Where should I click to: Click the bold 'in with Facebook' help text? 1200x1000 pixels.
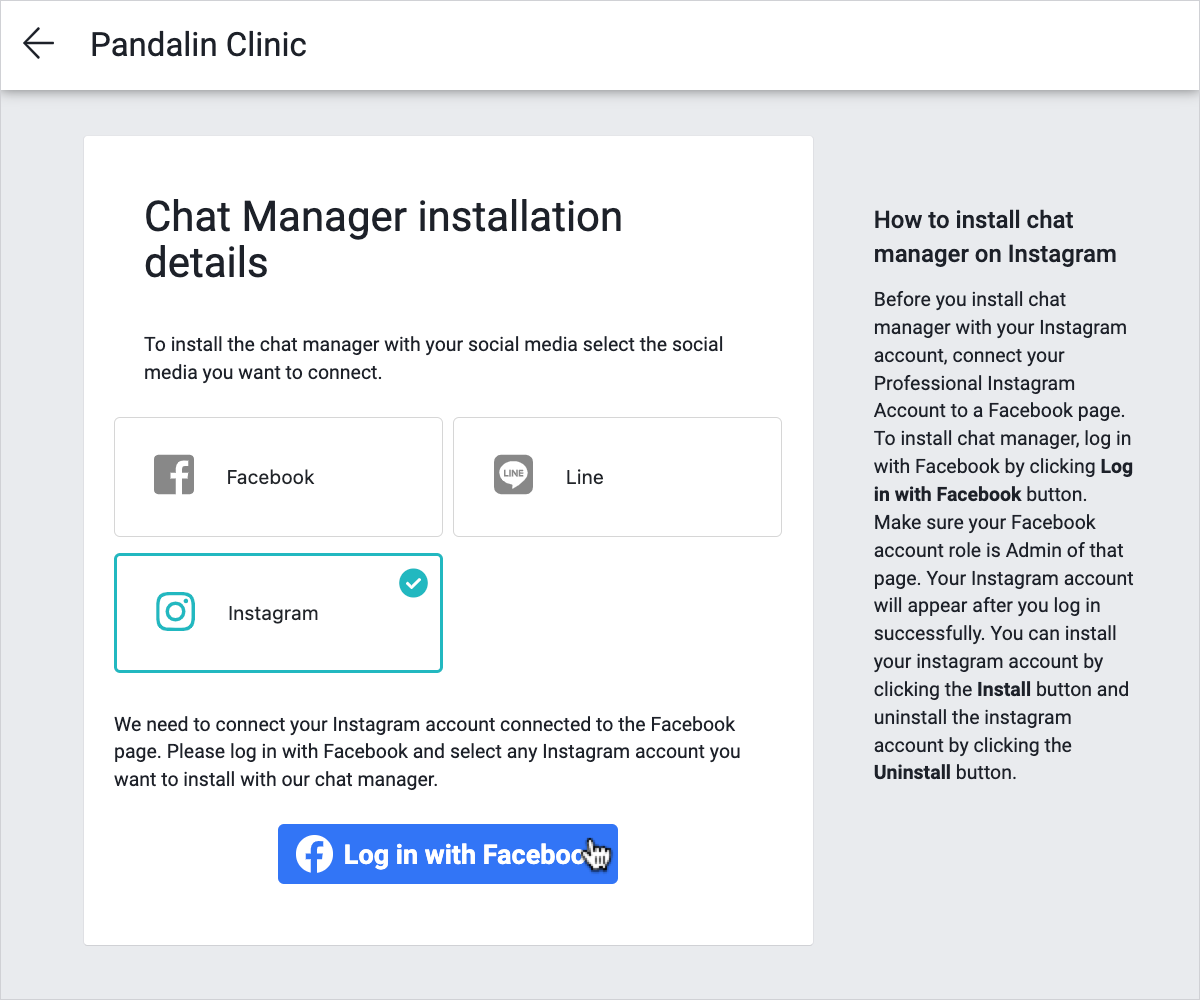[947, 494]
